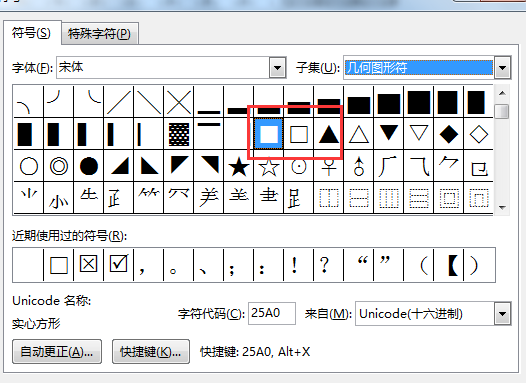Open the 子集 subset dropdown arrow
Viewport: 526px width, 383px height.
(502, 68)
